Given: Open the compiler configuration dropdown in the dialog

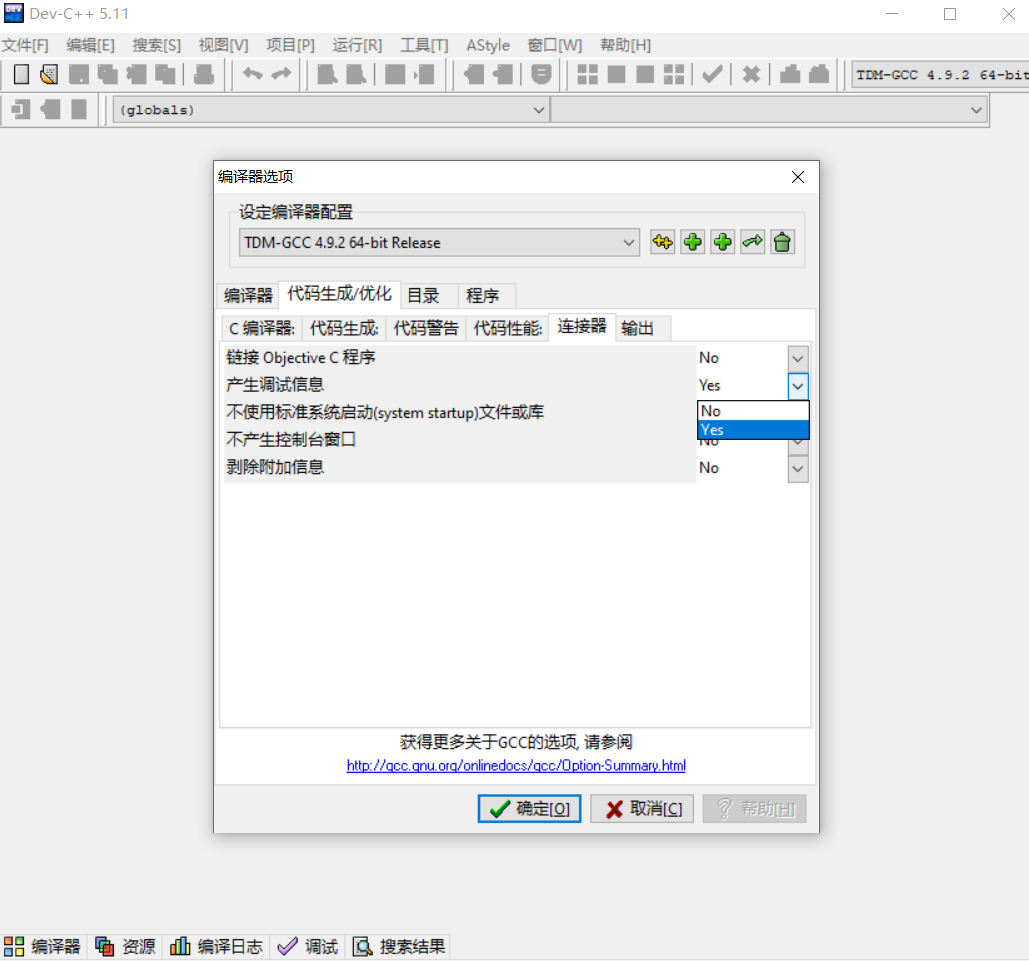Looking at the screenshot, I should 628,242.
